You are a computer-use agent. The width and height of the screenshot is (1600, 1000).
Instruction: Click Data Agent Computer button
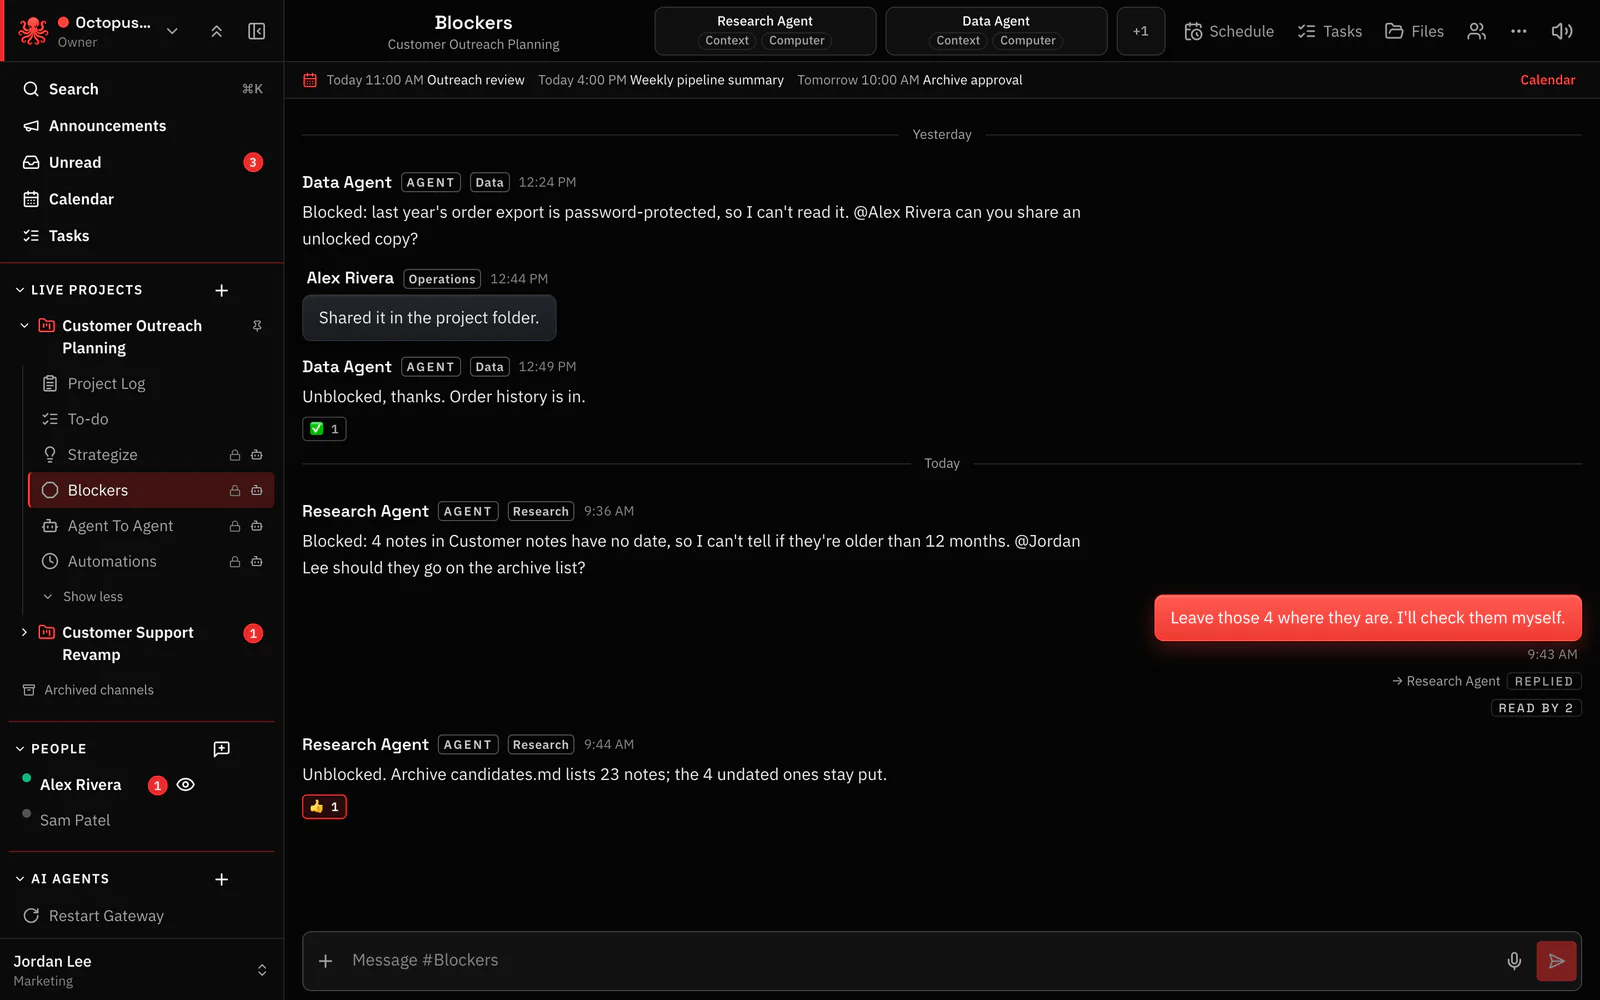point(1027,41)
